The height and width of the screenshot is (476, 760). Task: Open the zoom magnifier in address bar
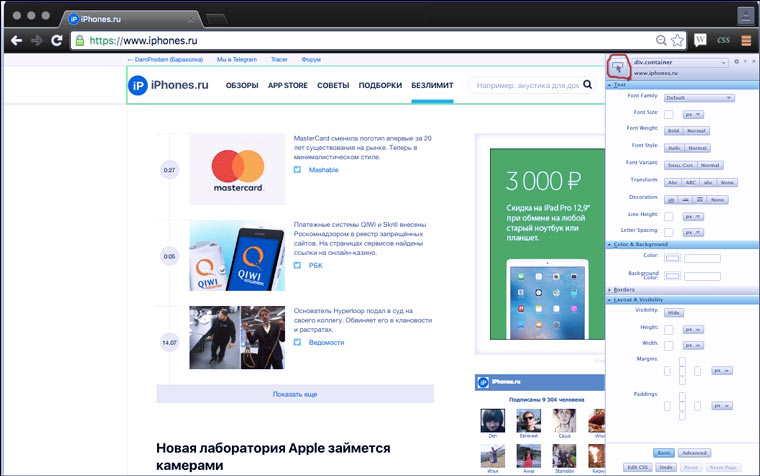661,41
